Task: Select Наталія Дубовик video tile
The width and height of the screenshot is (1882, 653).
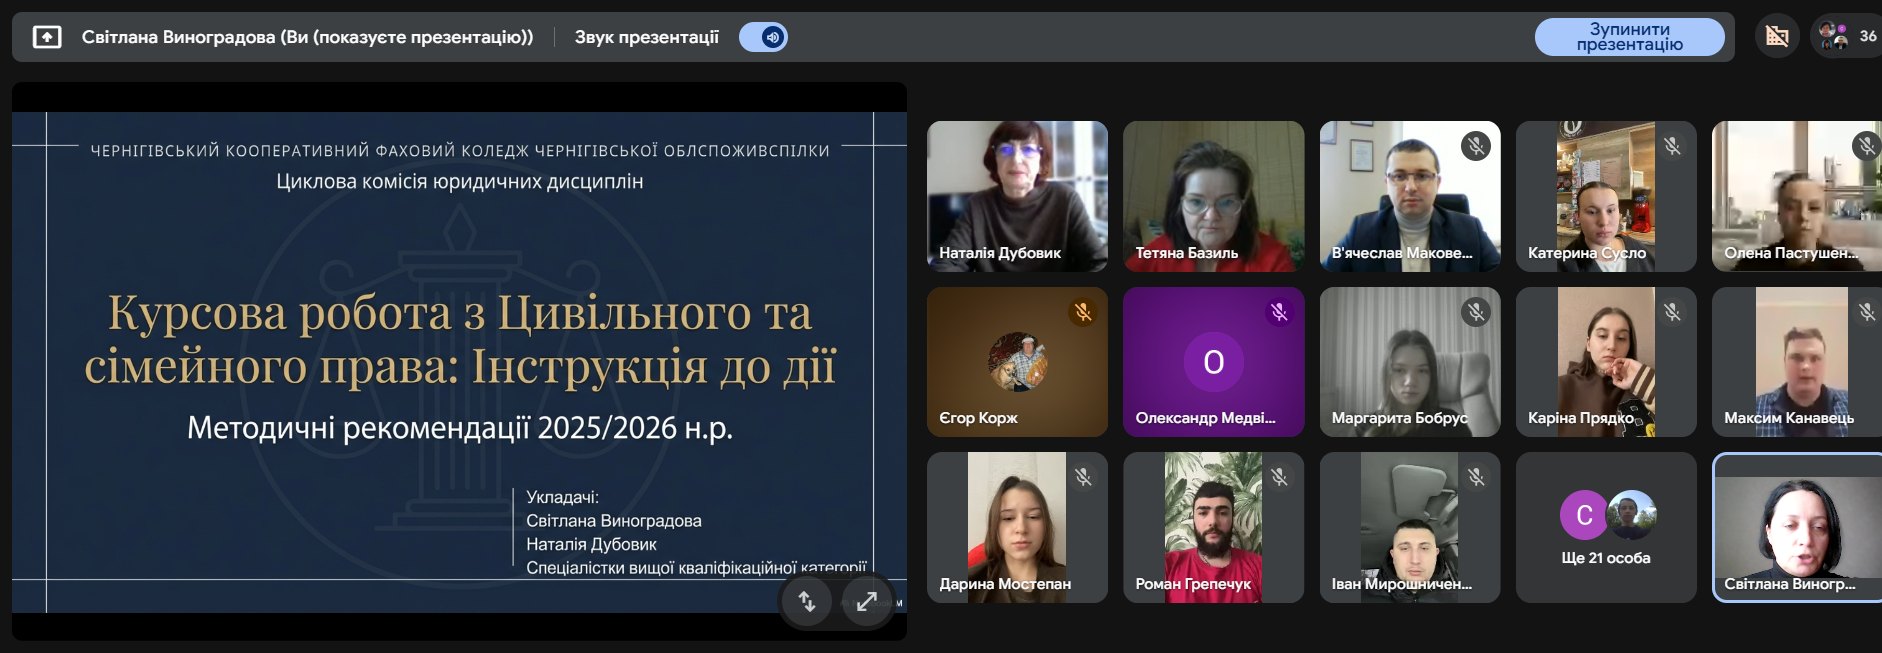Action: point(1017,196)
